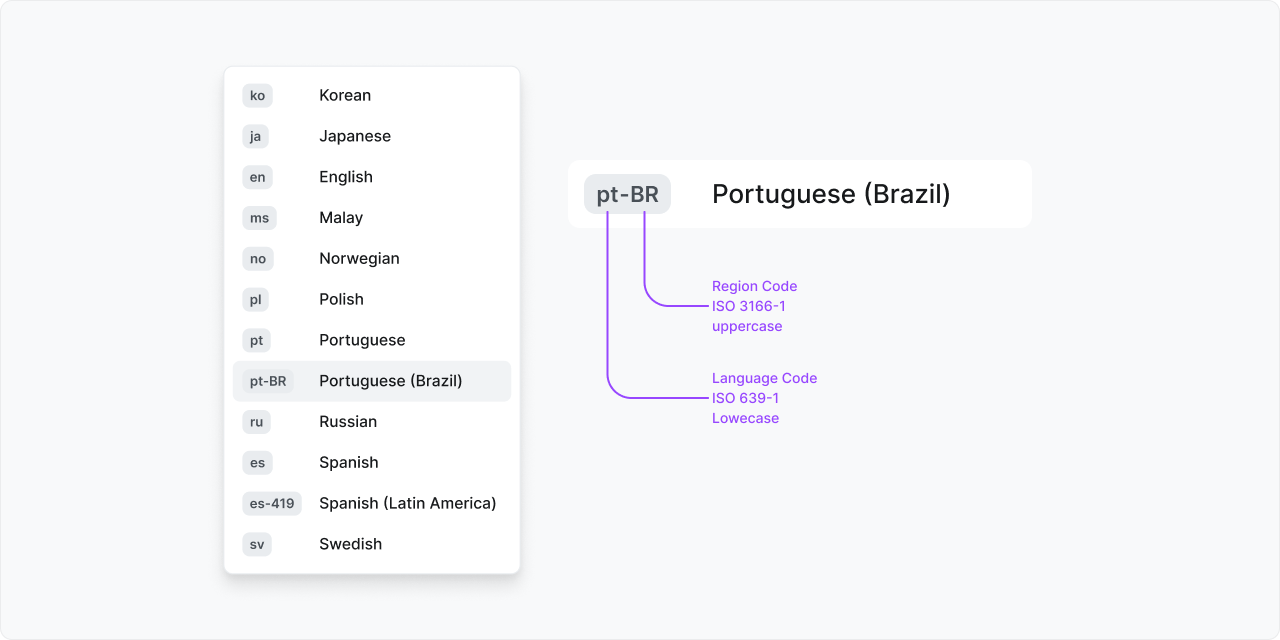The width and height of the screenshot is (1280, 640).
Task: Choose the Spanish language option
Action: [372, 462]
